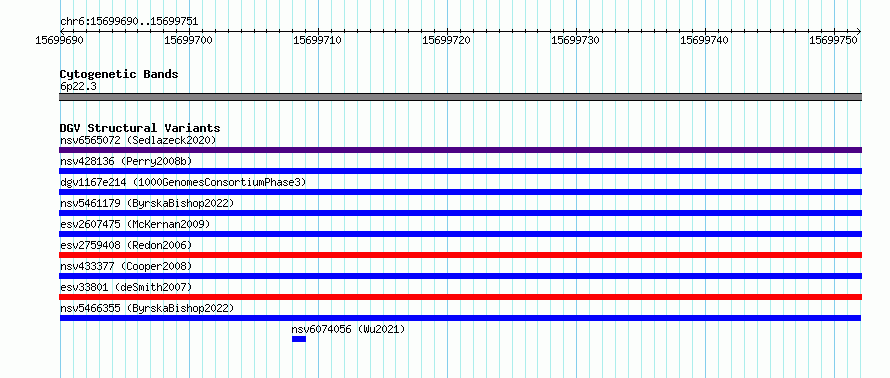Click ruler position 15699740

[704, 40]
